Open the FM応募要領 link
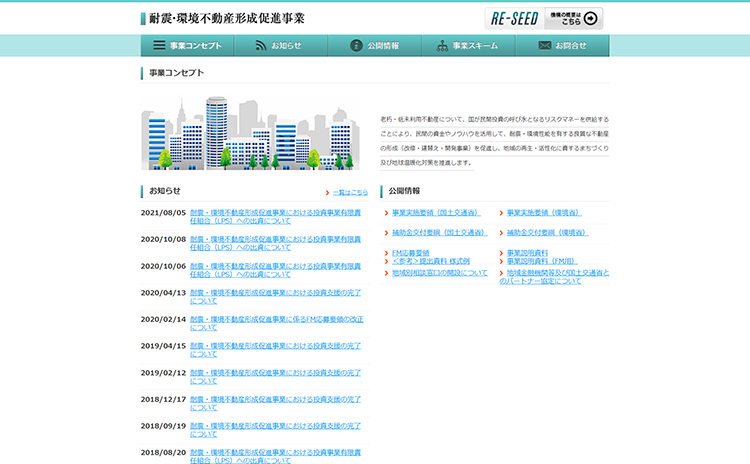 coord(410,252)
